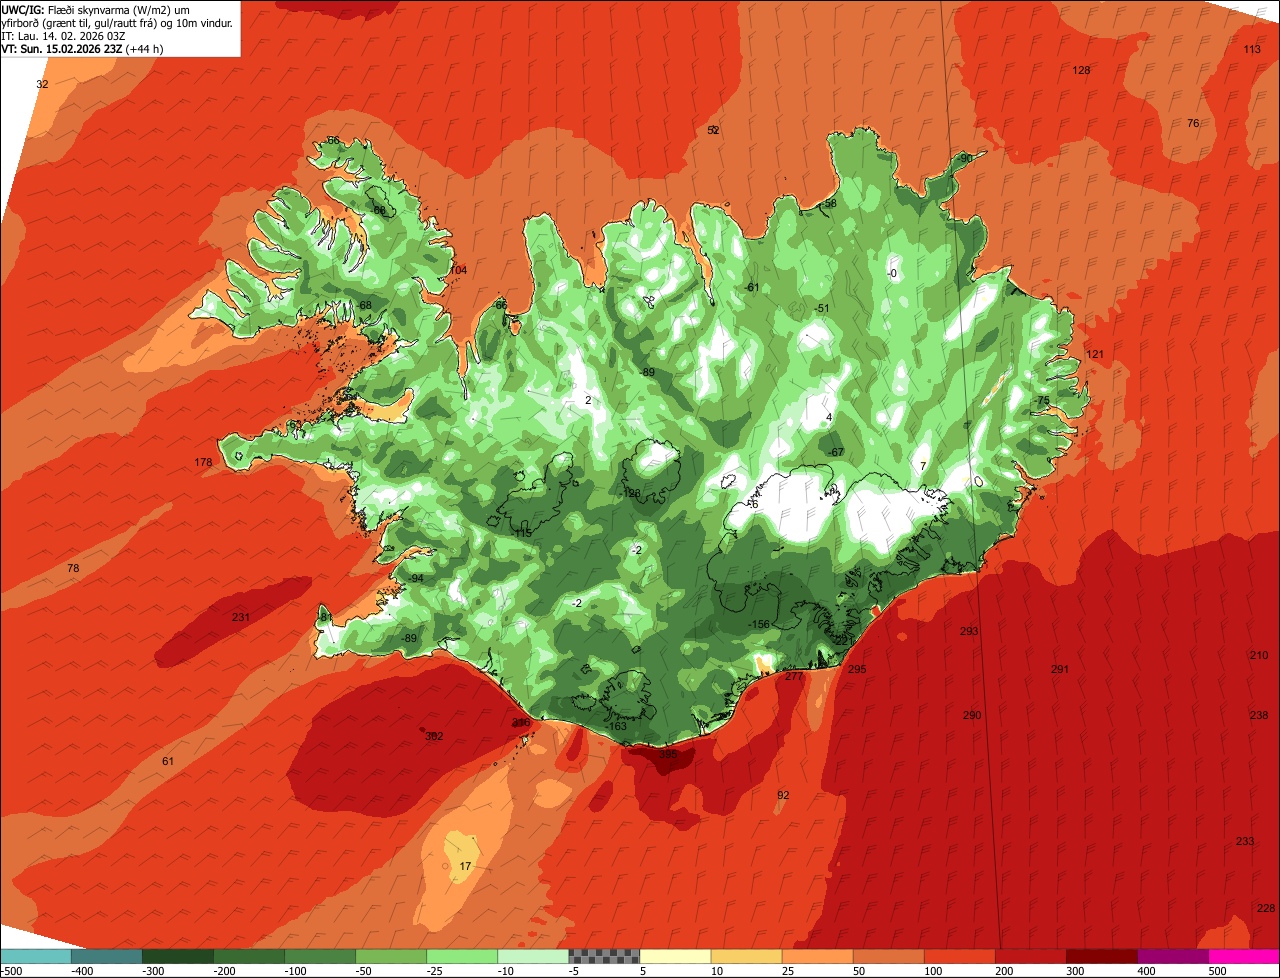Click the value 76 on the map

1192,123
